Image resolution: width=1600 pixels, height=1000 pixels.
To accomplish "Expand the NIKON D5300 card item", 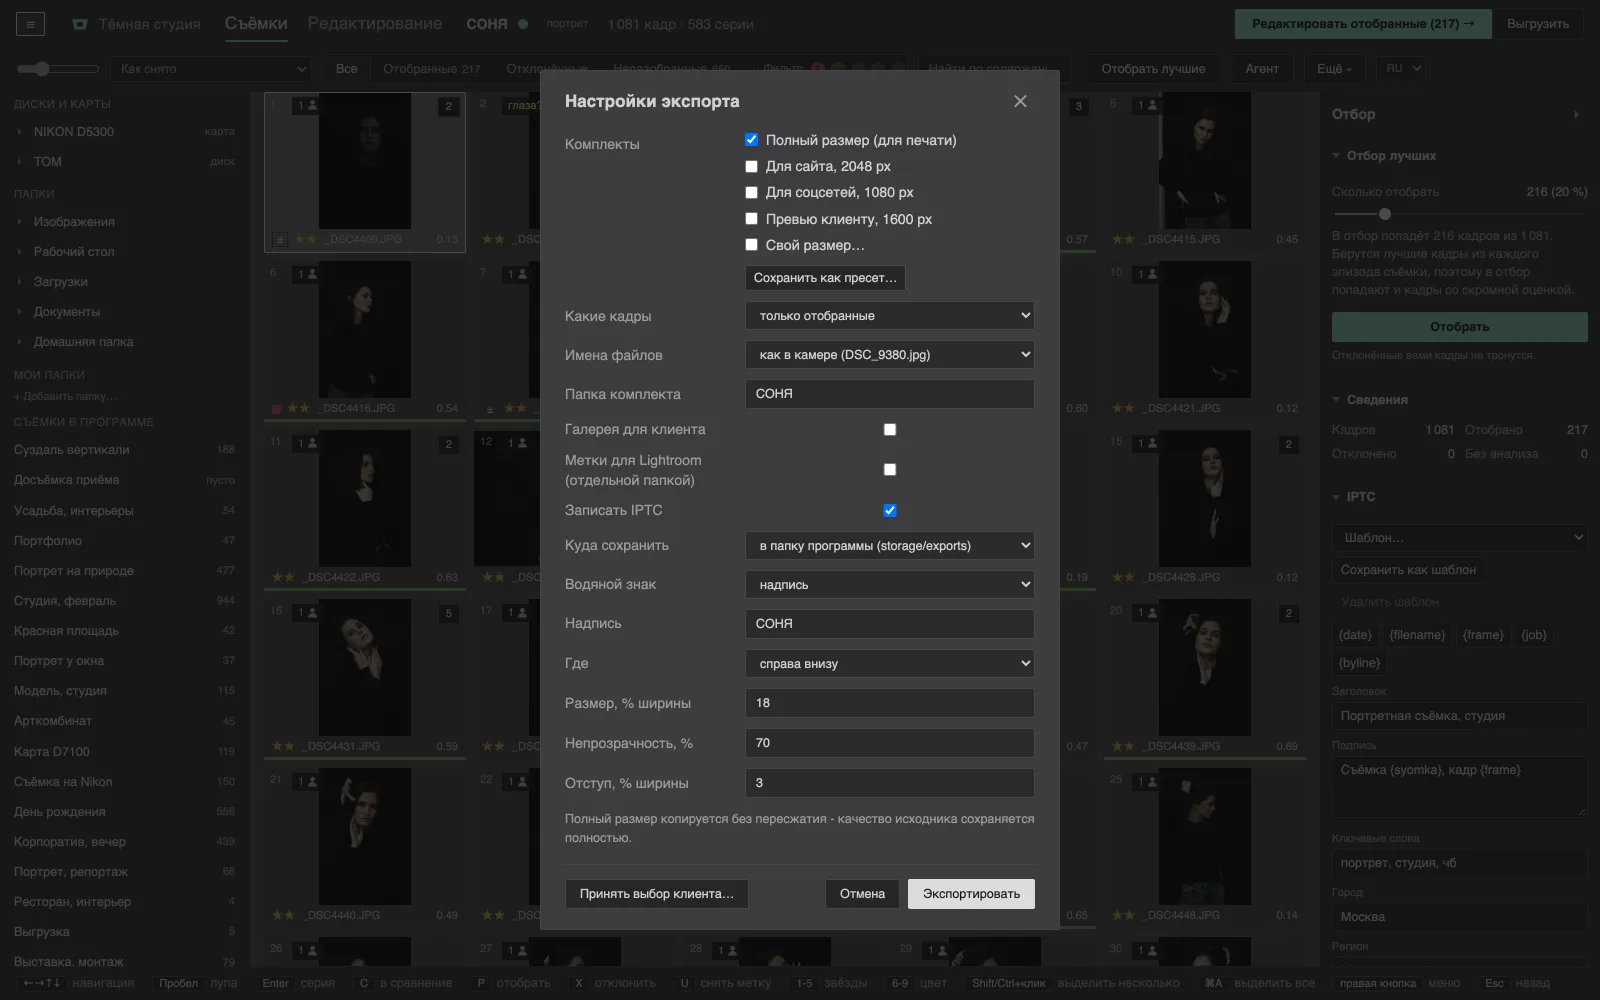I will pyautogui.click(x=19, y=132).
